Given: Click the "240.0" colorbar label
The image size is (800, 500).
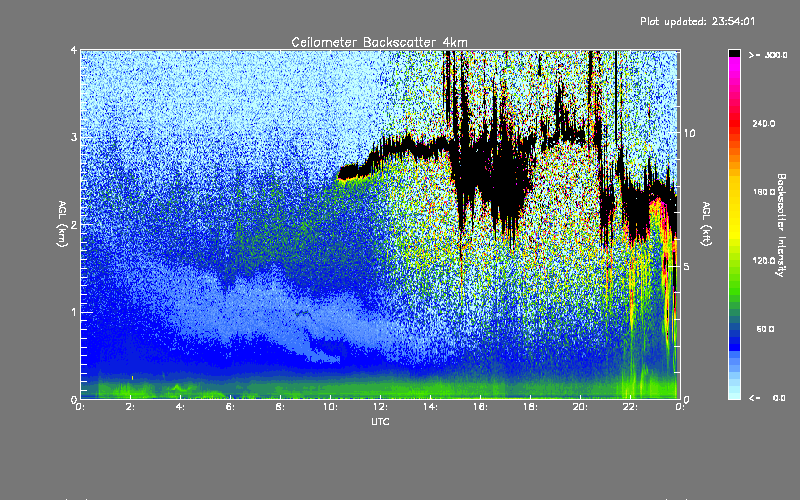Looking at the screenshot, I should [x=764, y=123].
